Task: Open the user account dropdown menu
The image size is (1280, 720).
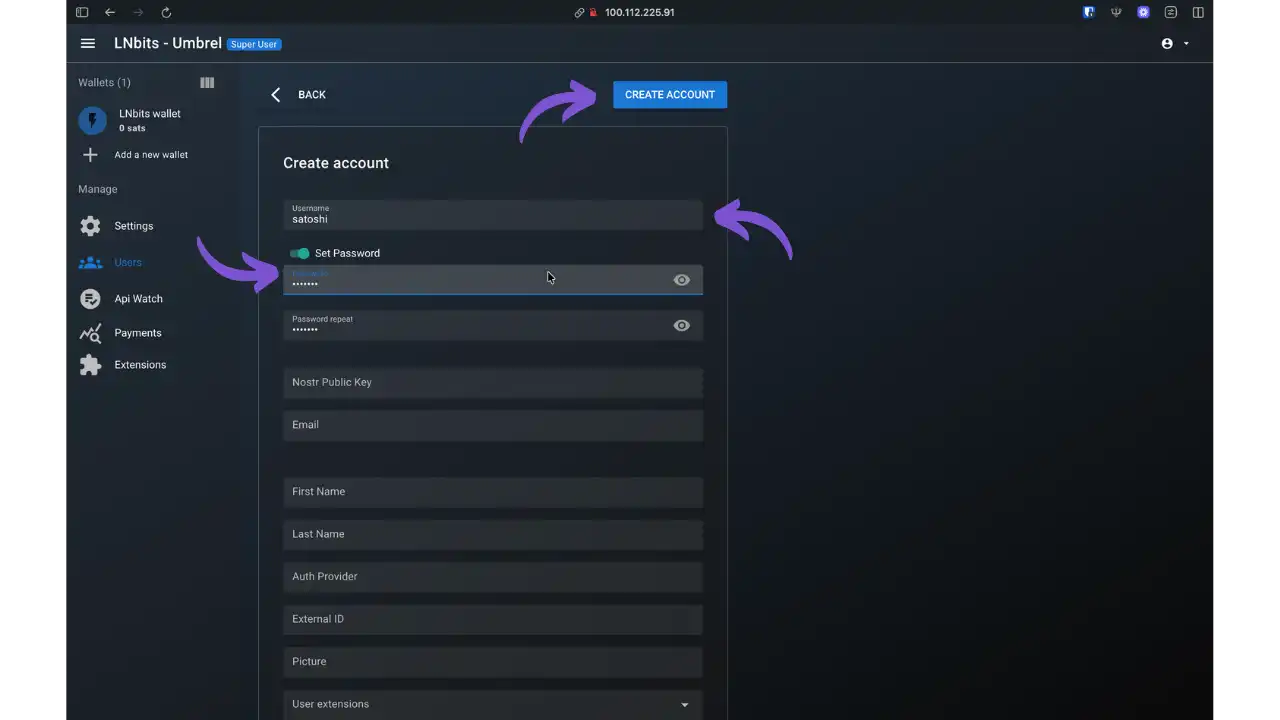Action: click(x=1175, y=44)
